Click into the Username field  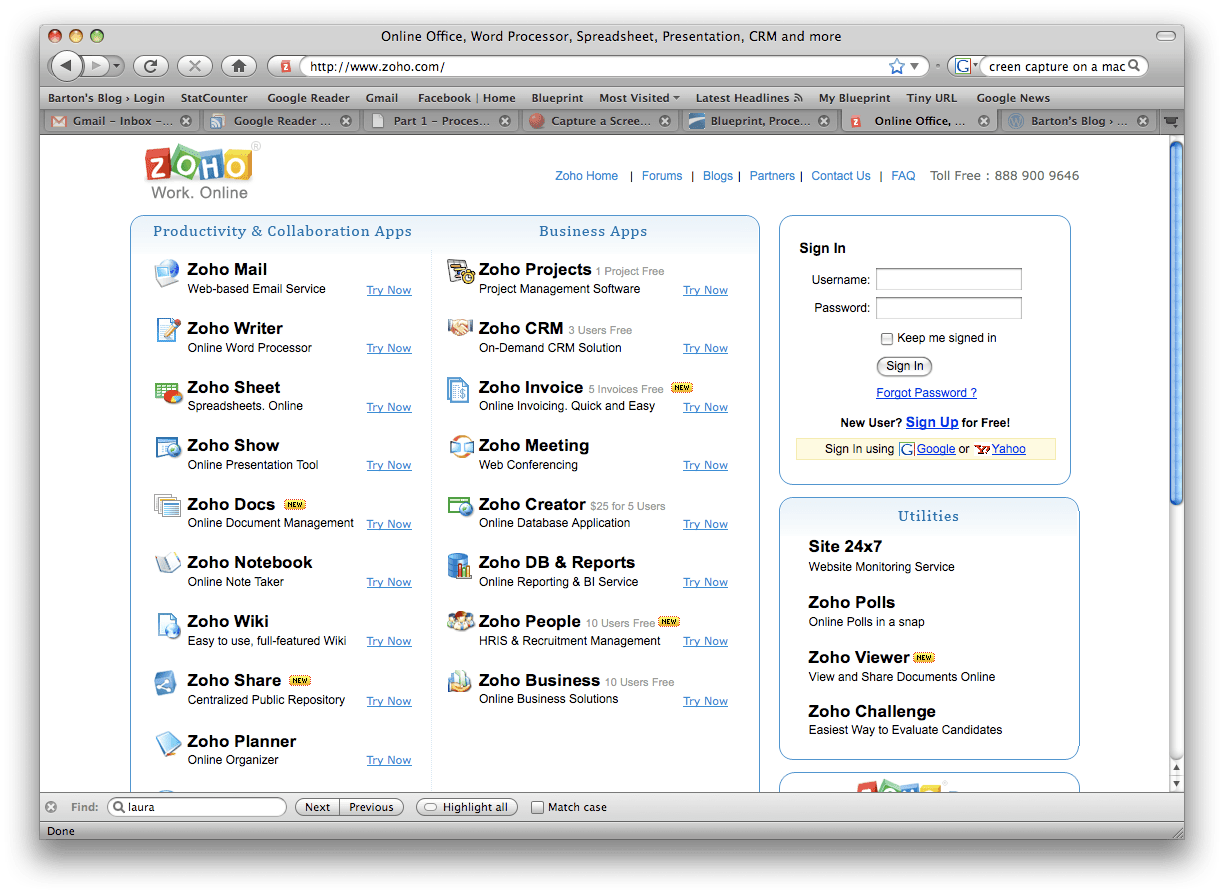pos(949,279)
